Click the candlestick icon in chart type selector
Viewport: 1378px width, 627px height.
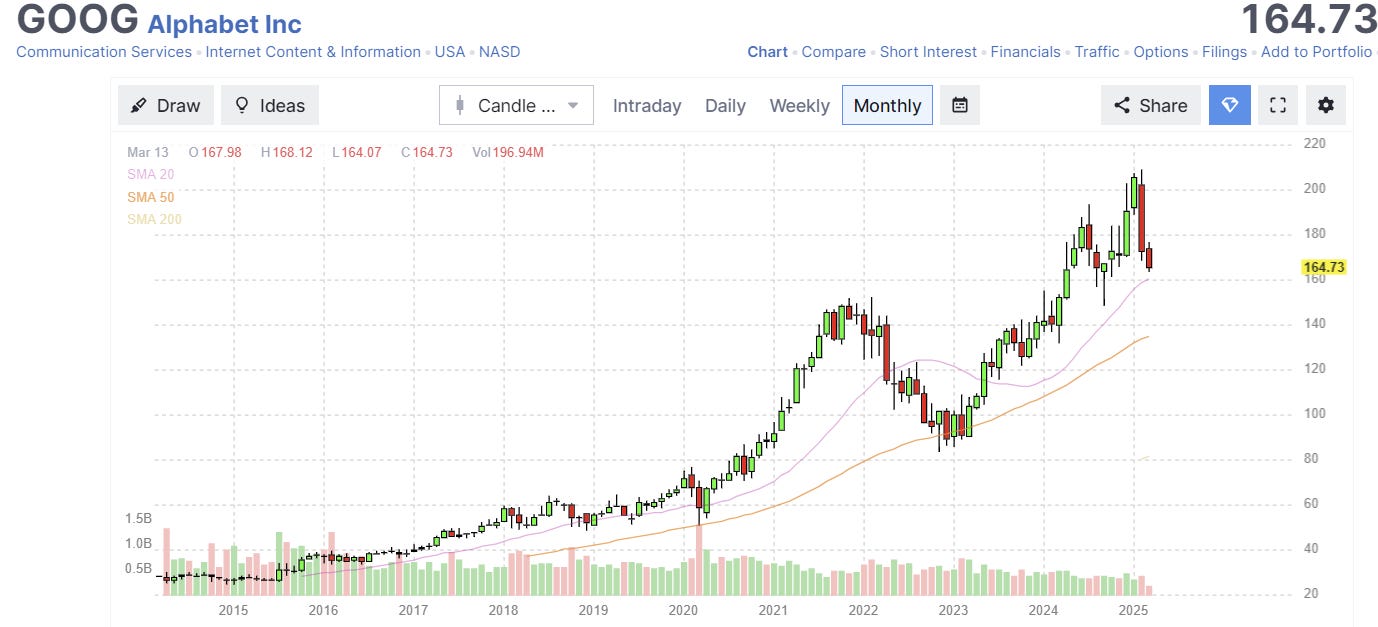[460, 105]
